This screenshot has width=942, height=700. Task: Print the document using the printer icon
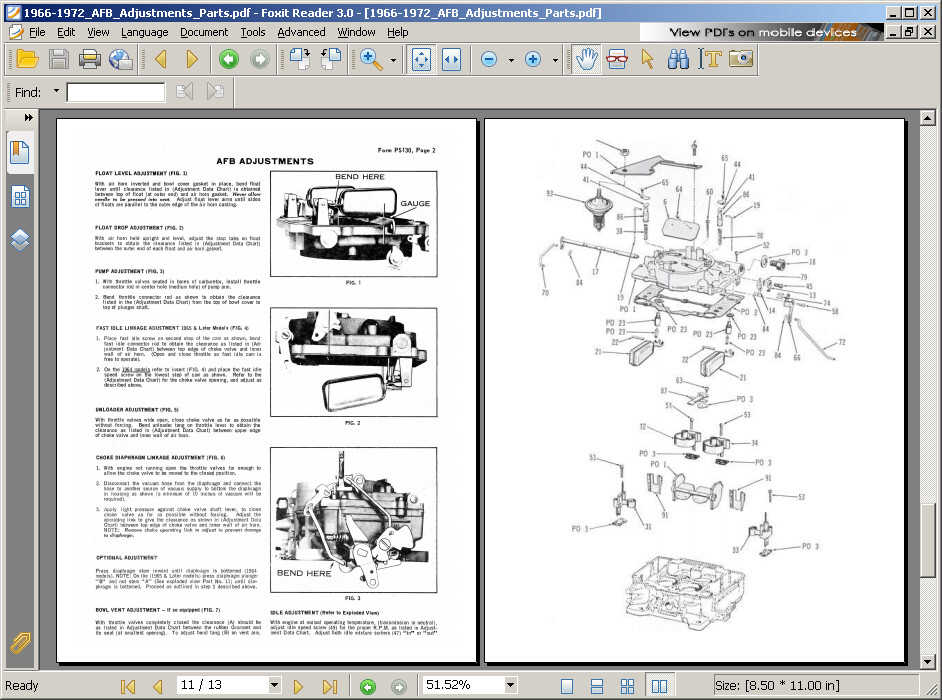[x=90, y=59]
